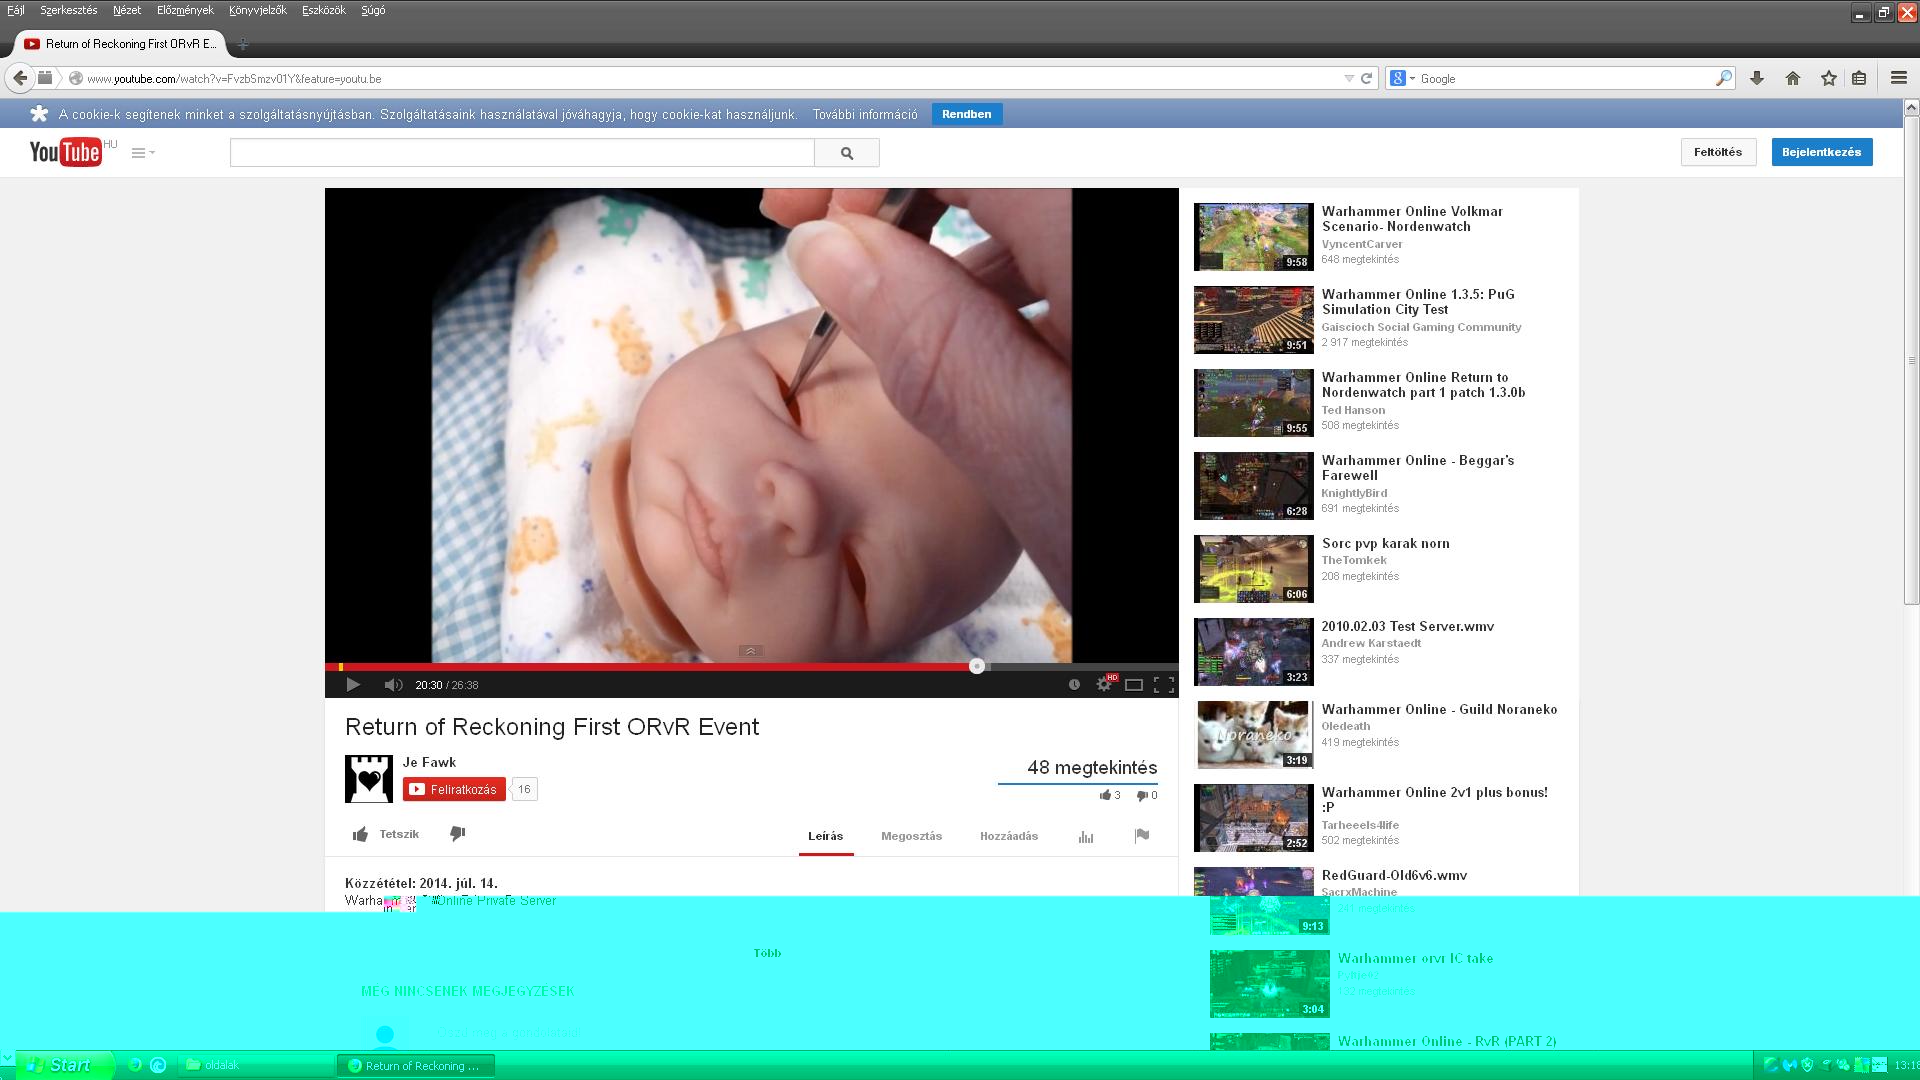Click the YouTube search magnifier button
The image size is (1920, 1080).
[847, 153]
